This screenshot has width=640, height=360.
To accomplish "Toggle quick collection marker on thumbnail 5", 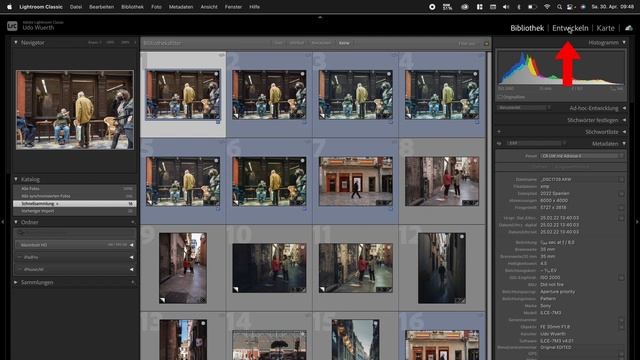I will 216,161.
